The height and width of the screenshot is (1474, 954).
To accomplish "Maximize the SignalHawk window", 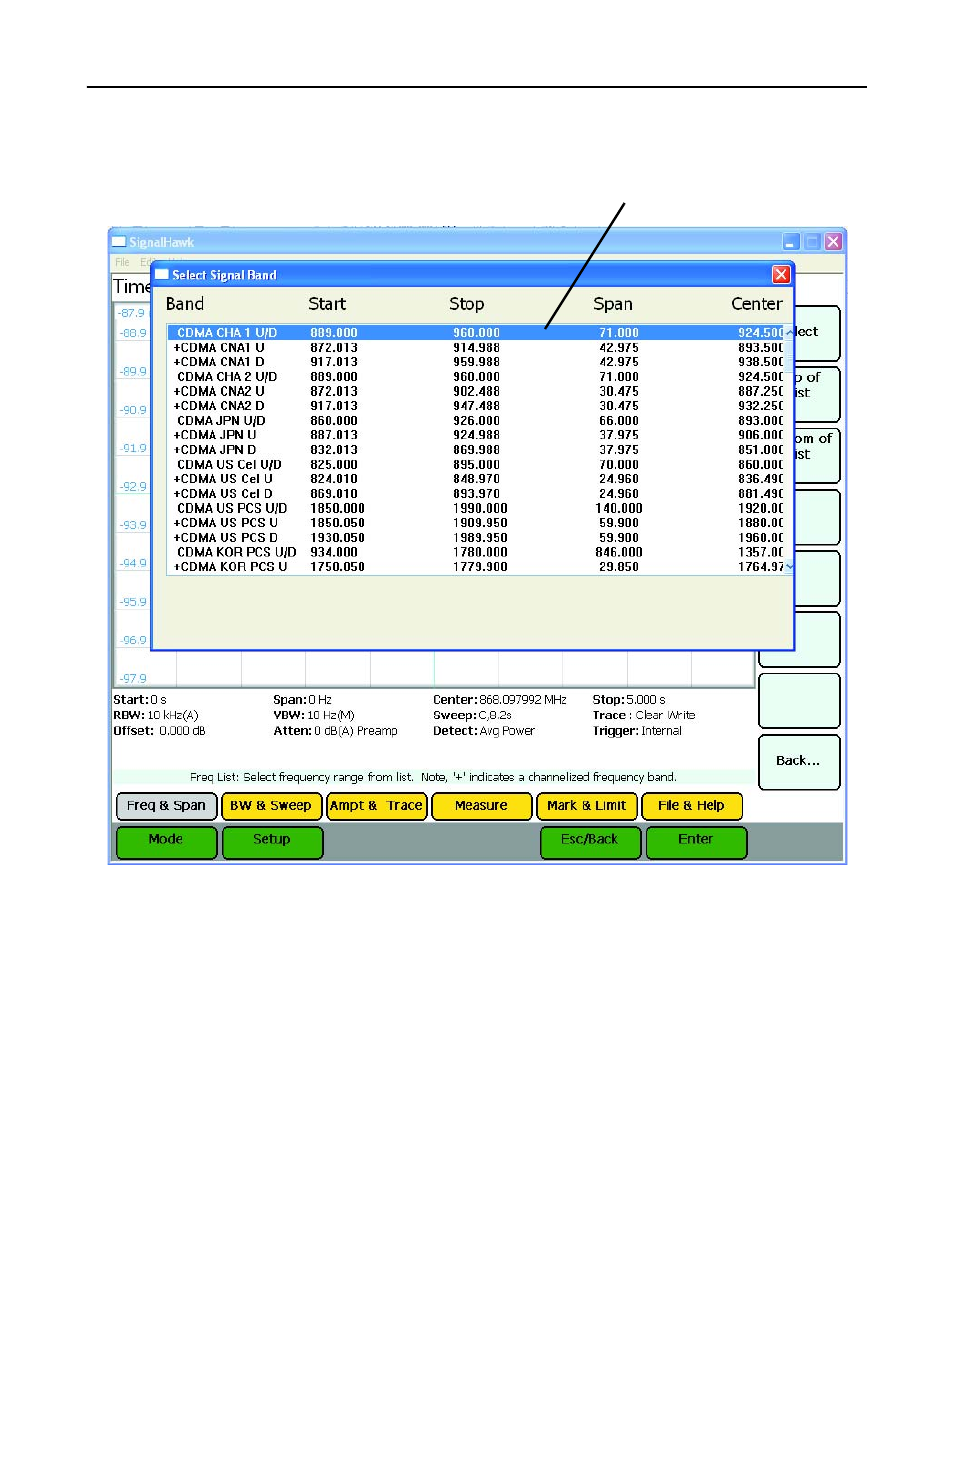I will [812, 241].
